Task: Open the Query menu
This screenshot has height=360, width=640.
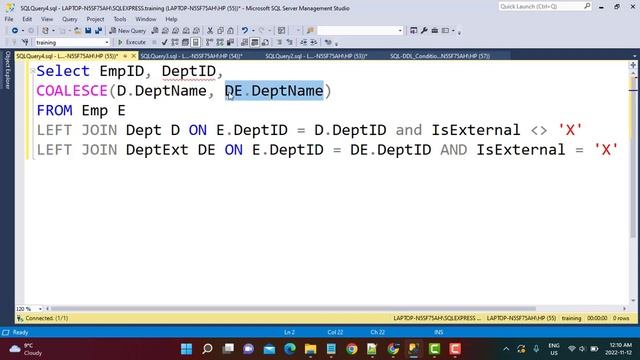Action: pos(70,19)
